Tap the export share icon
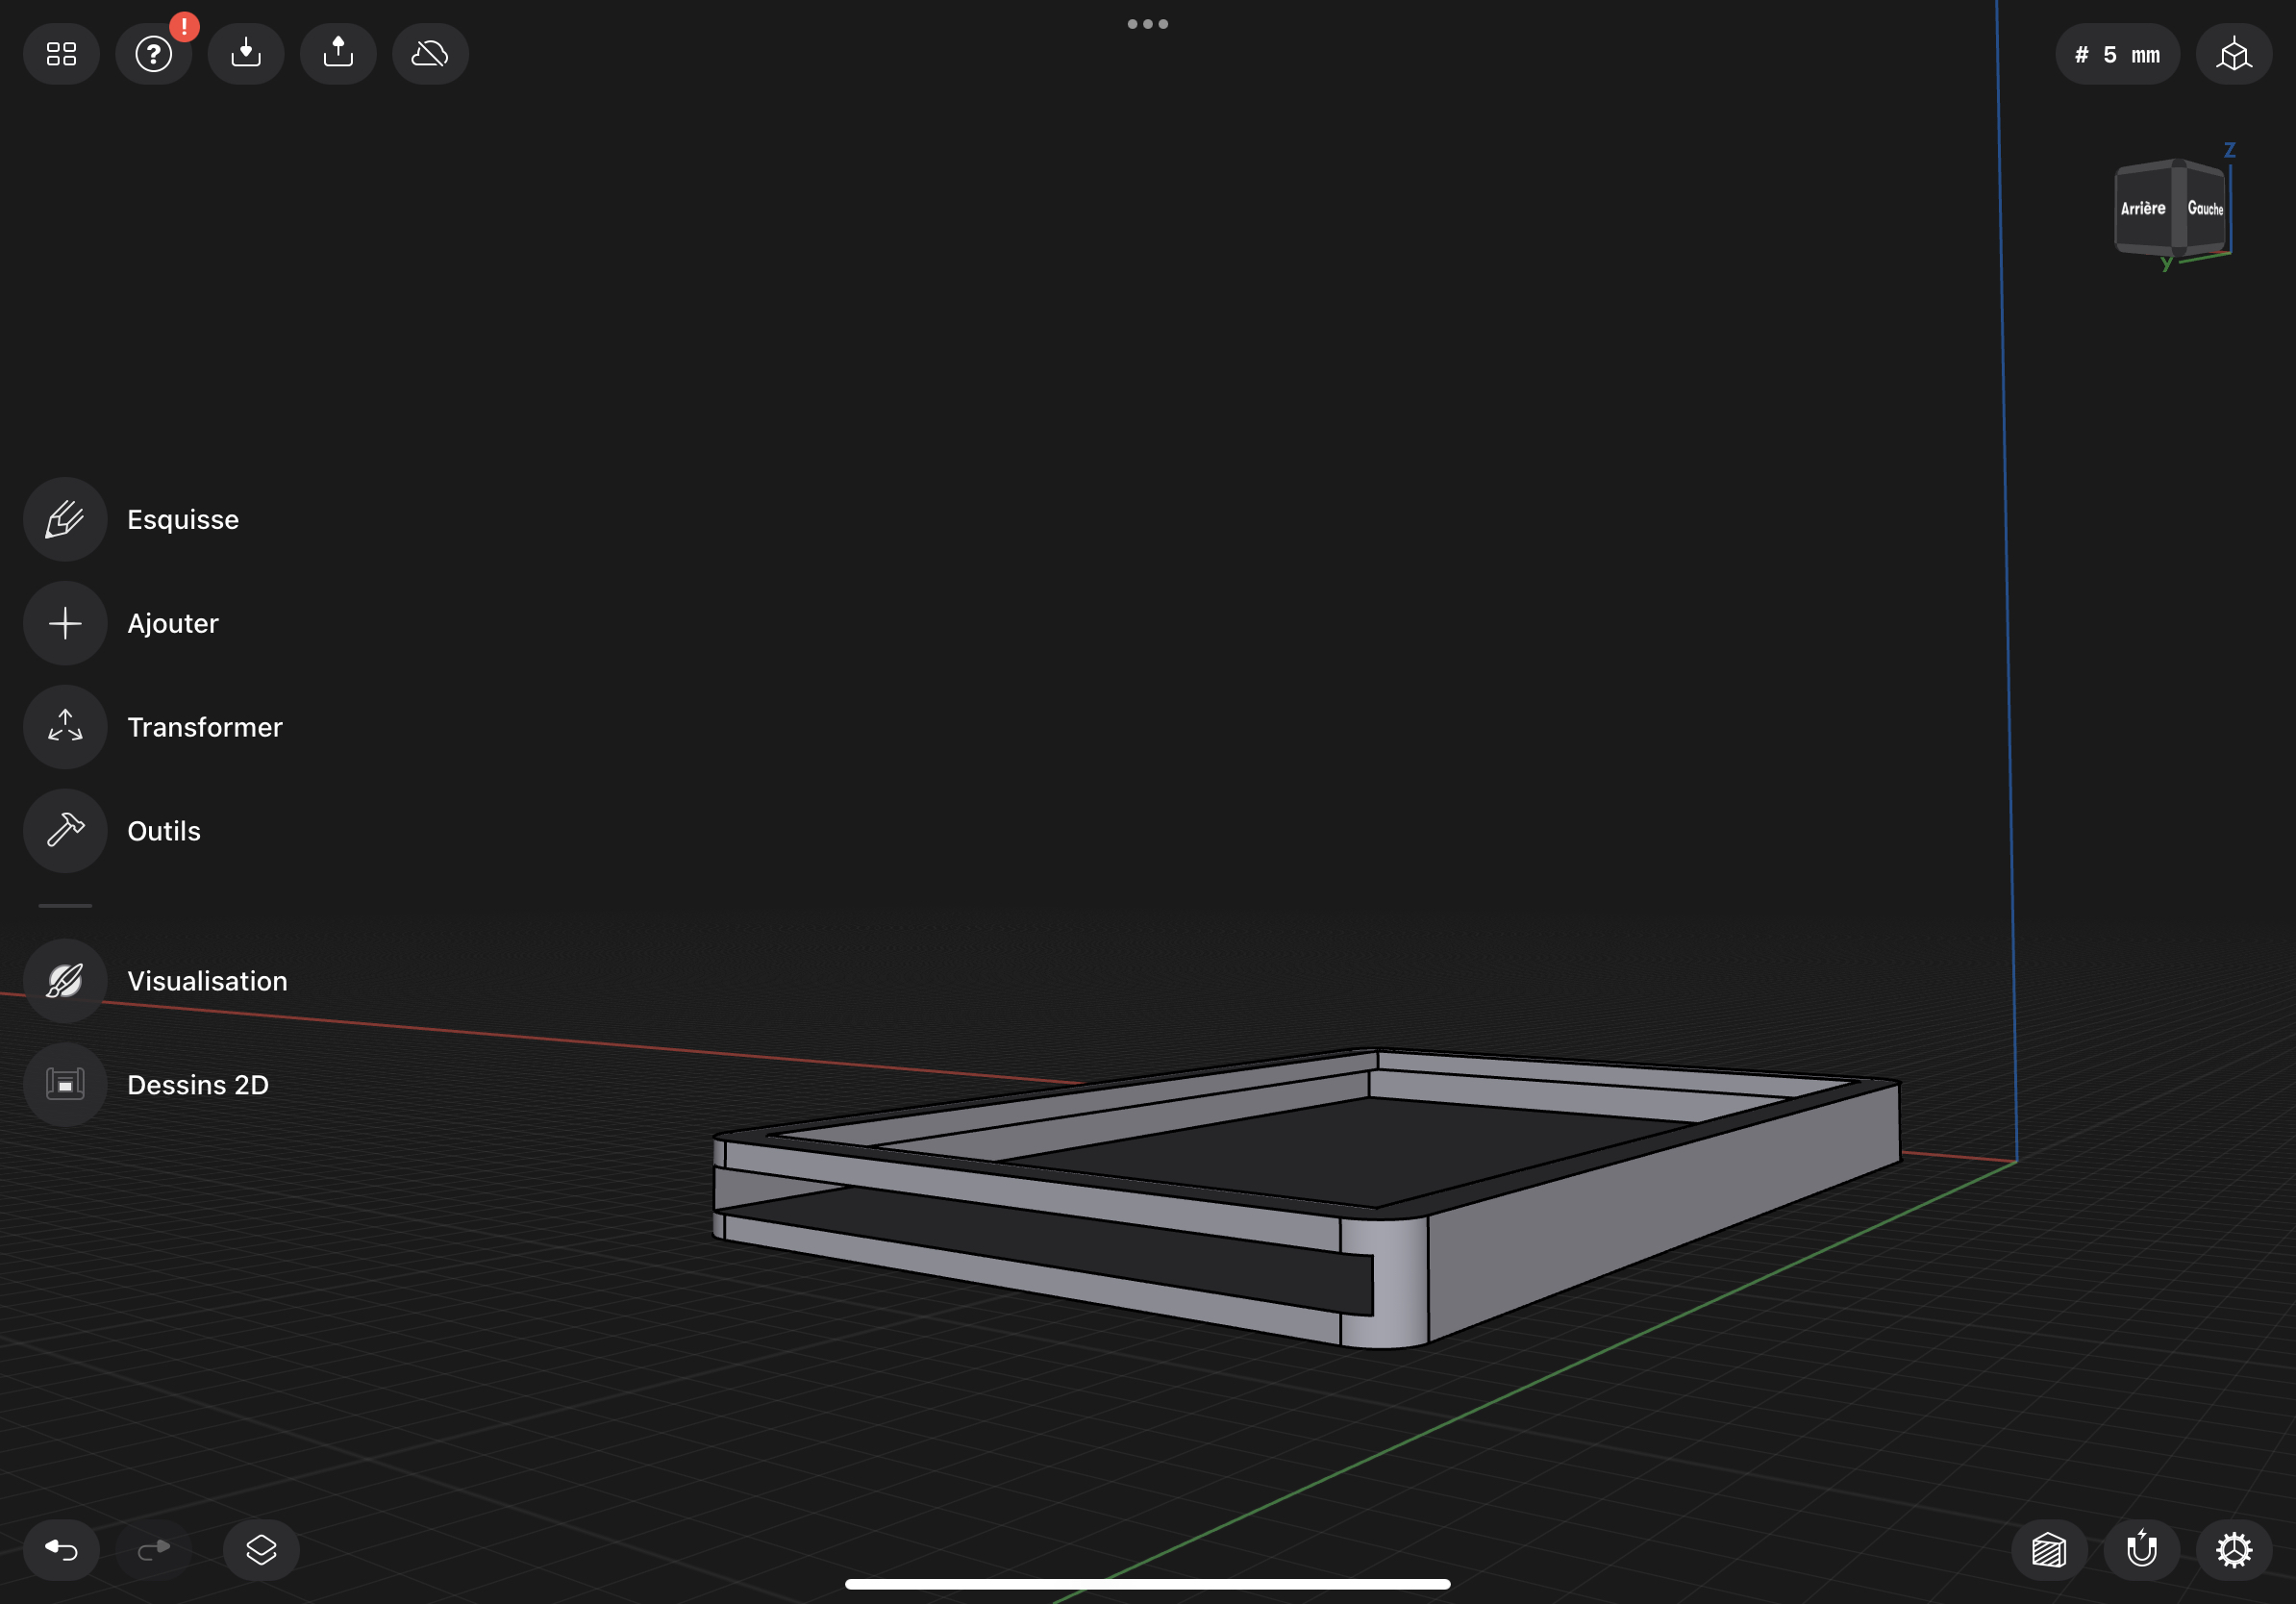This screenshot has height=1604, width=2296. click(x=338, y=54)
